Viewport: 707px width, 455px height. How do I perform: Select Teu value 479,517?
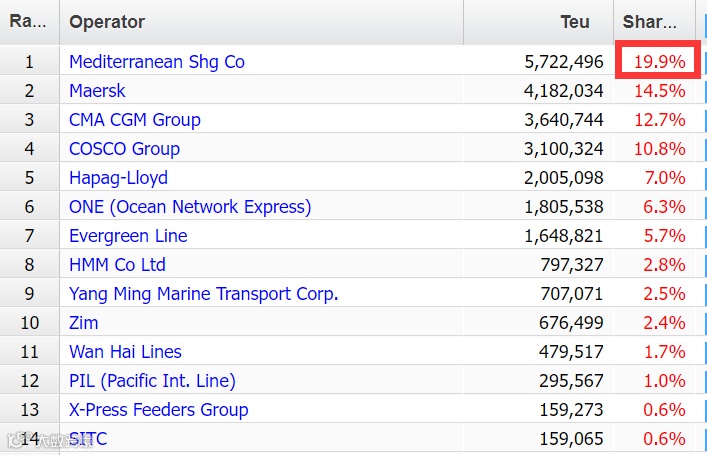(x=571, y=352)
